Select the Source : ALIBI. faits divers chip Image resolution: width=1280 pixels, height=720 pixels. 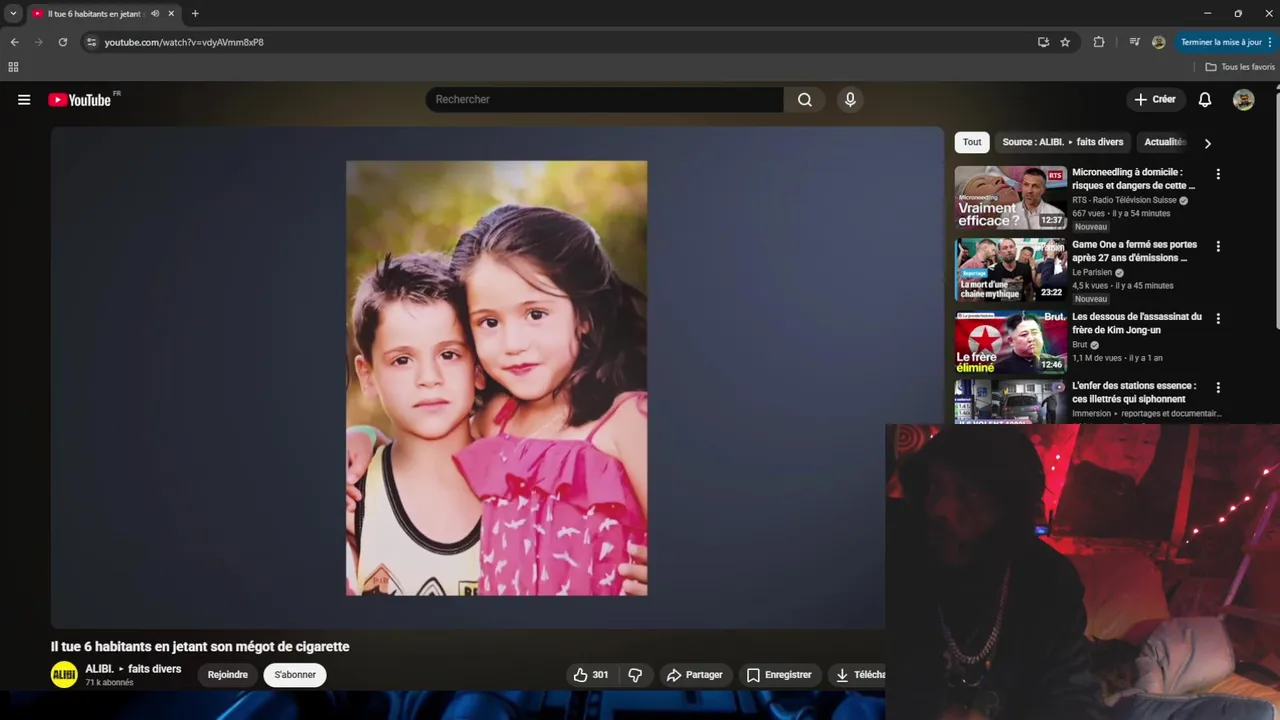(x=1063, y=142)
